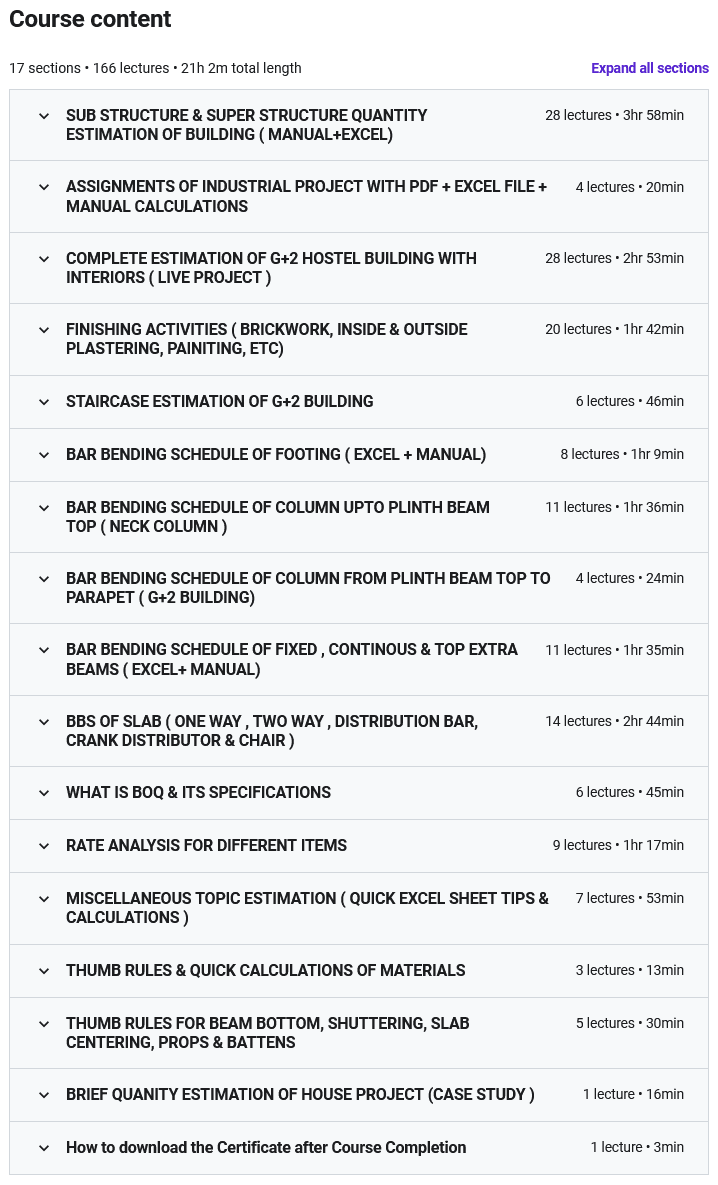The image size is (718, 1185).
Task: Expand the ASSIGNMENTS OF INDUSTRIAL PROJECT chevron
Action: coord(44,187)
